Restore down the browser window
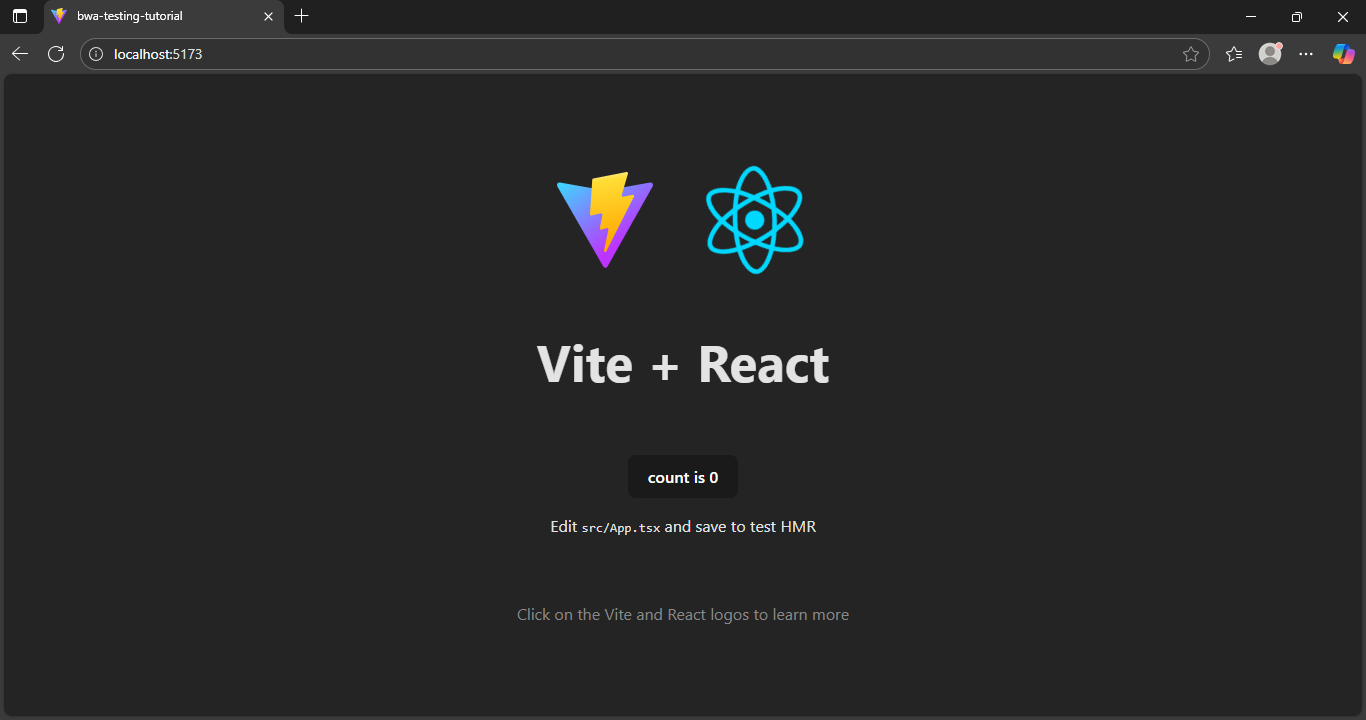This screenshot has height=720, width=1366. pos(1297,16)
